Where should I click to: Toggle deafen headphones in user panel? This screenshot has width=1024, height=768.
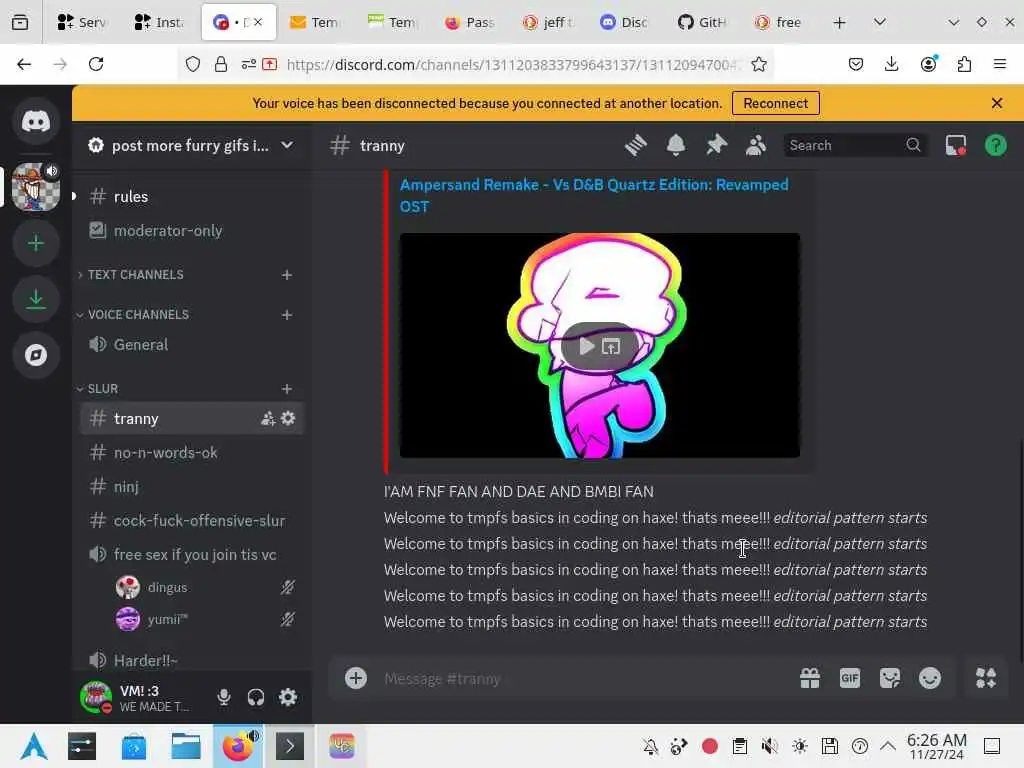coord(255,697)
